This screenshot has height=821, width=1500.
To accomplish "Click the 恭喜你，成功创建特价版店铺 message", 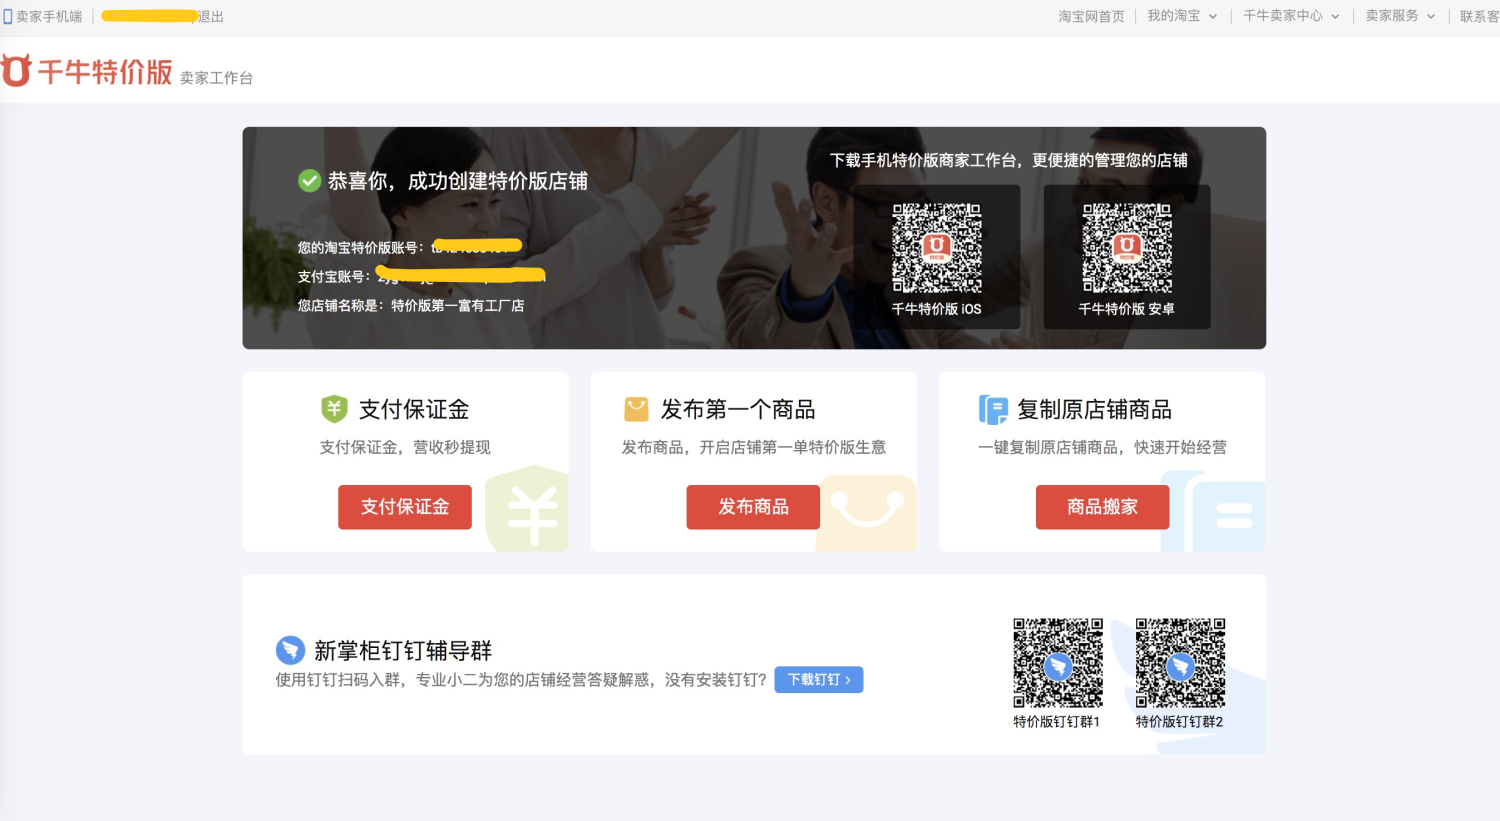I will (x=458, y=181).
